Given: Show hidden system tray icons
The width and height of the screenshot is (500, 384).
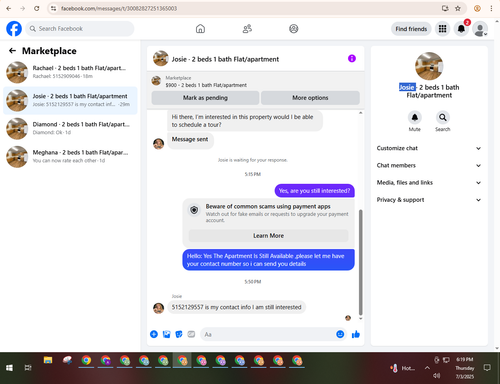Looking at the screenshot, I should coord(427,368).
